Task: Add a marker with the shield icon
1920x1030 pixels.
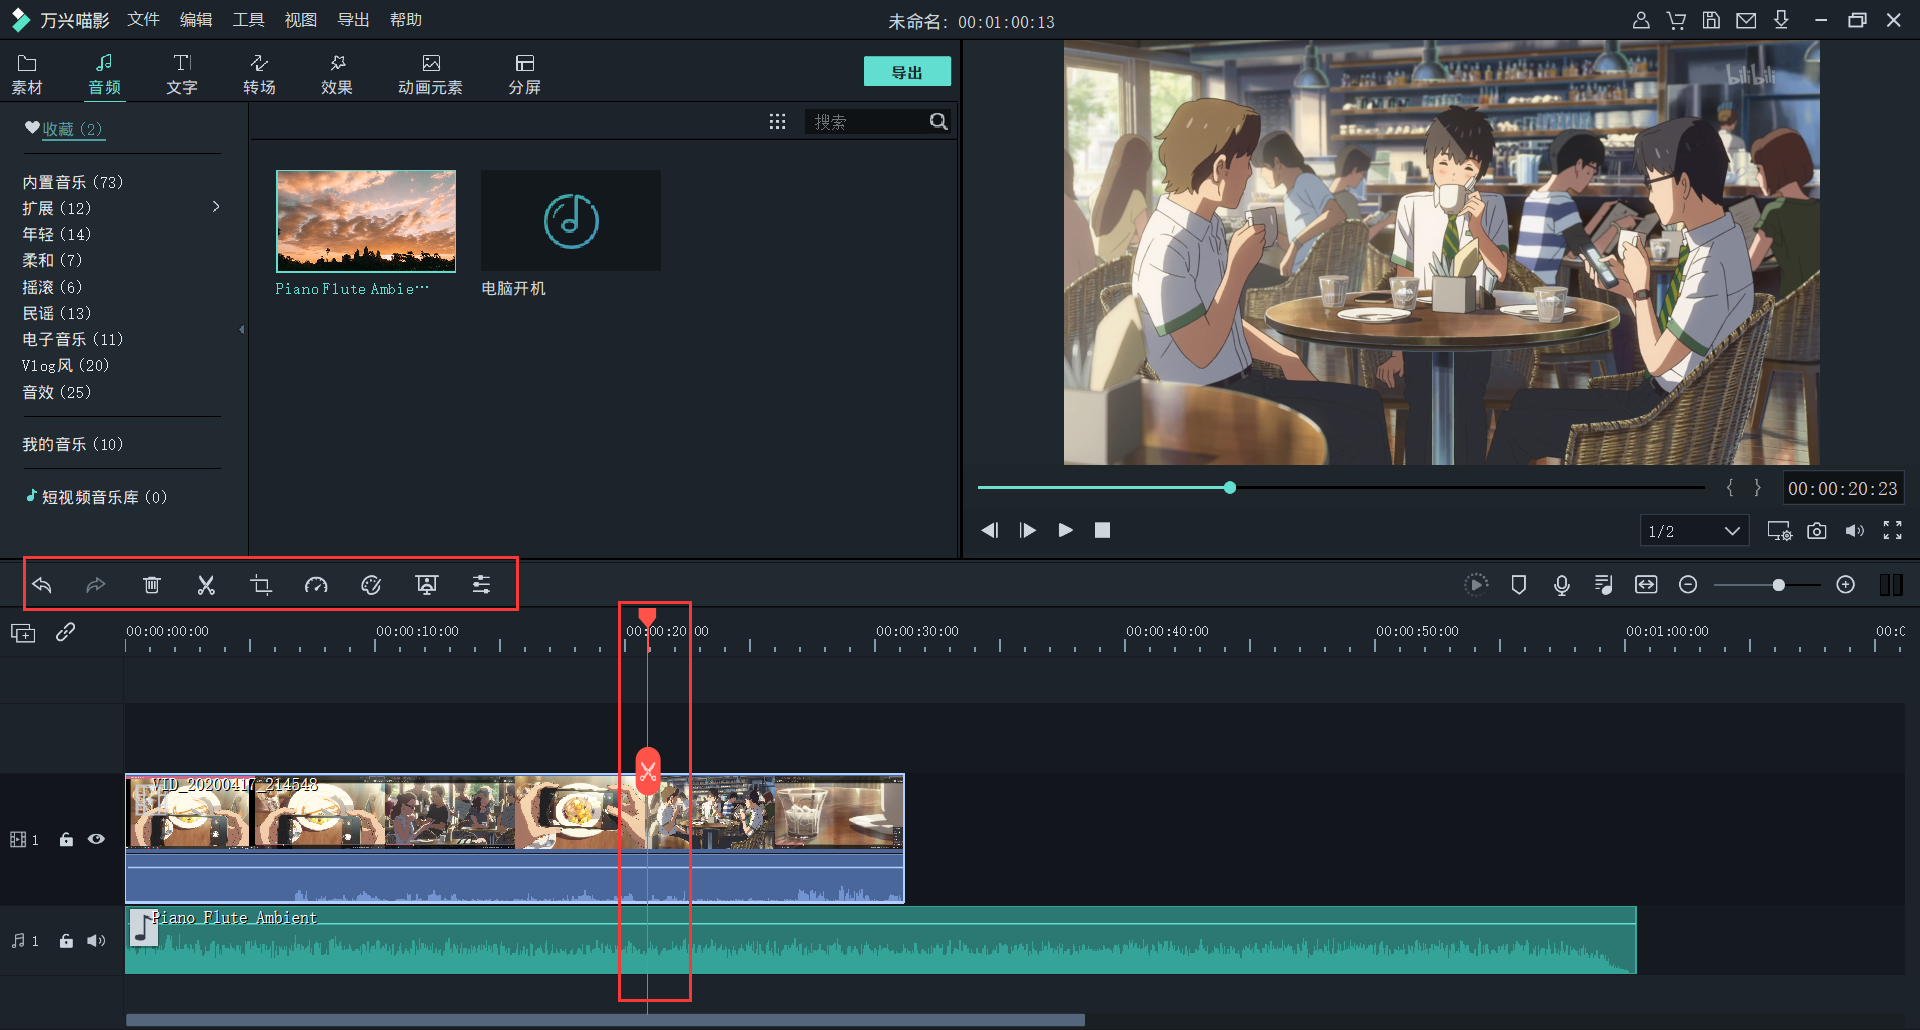Action: (x=1519, y=585)
